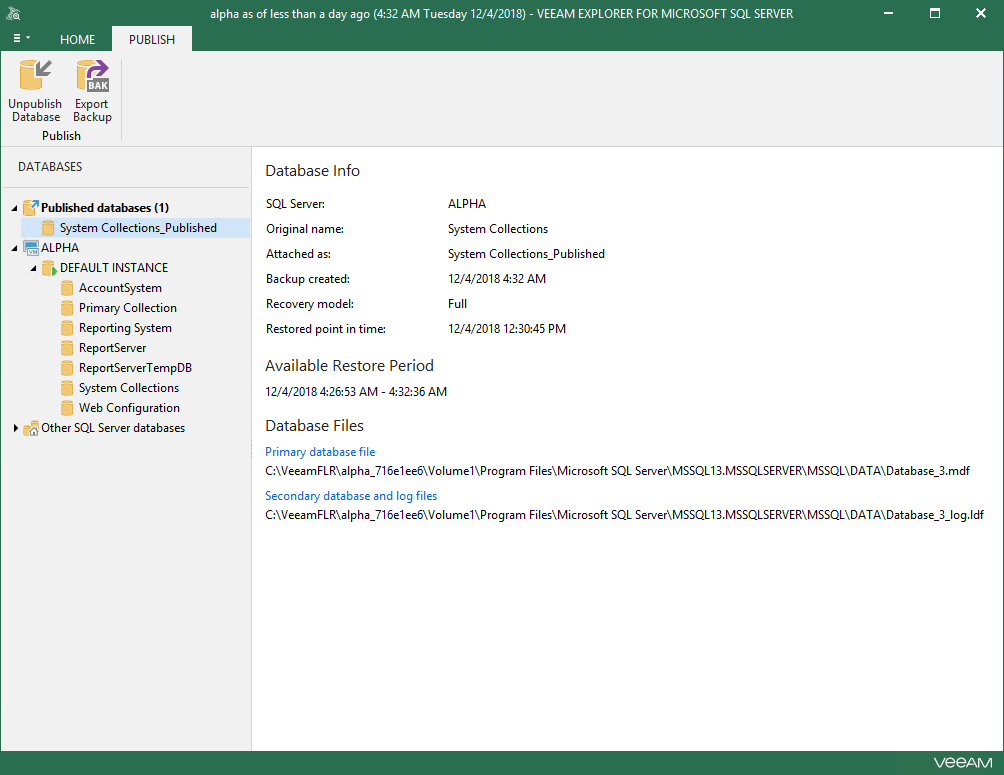Click the Web Configuration database icon
The image size is (1004, 775).
67,408
